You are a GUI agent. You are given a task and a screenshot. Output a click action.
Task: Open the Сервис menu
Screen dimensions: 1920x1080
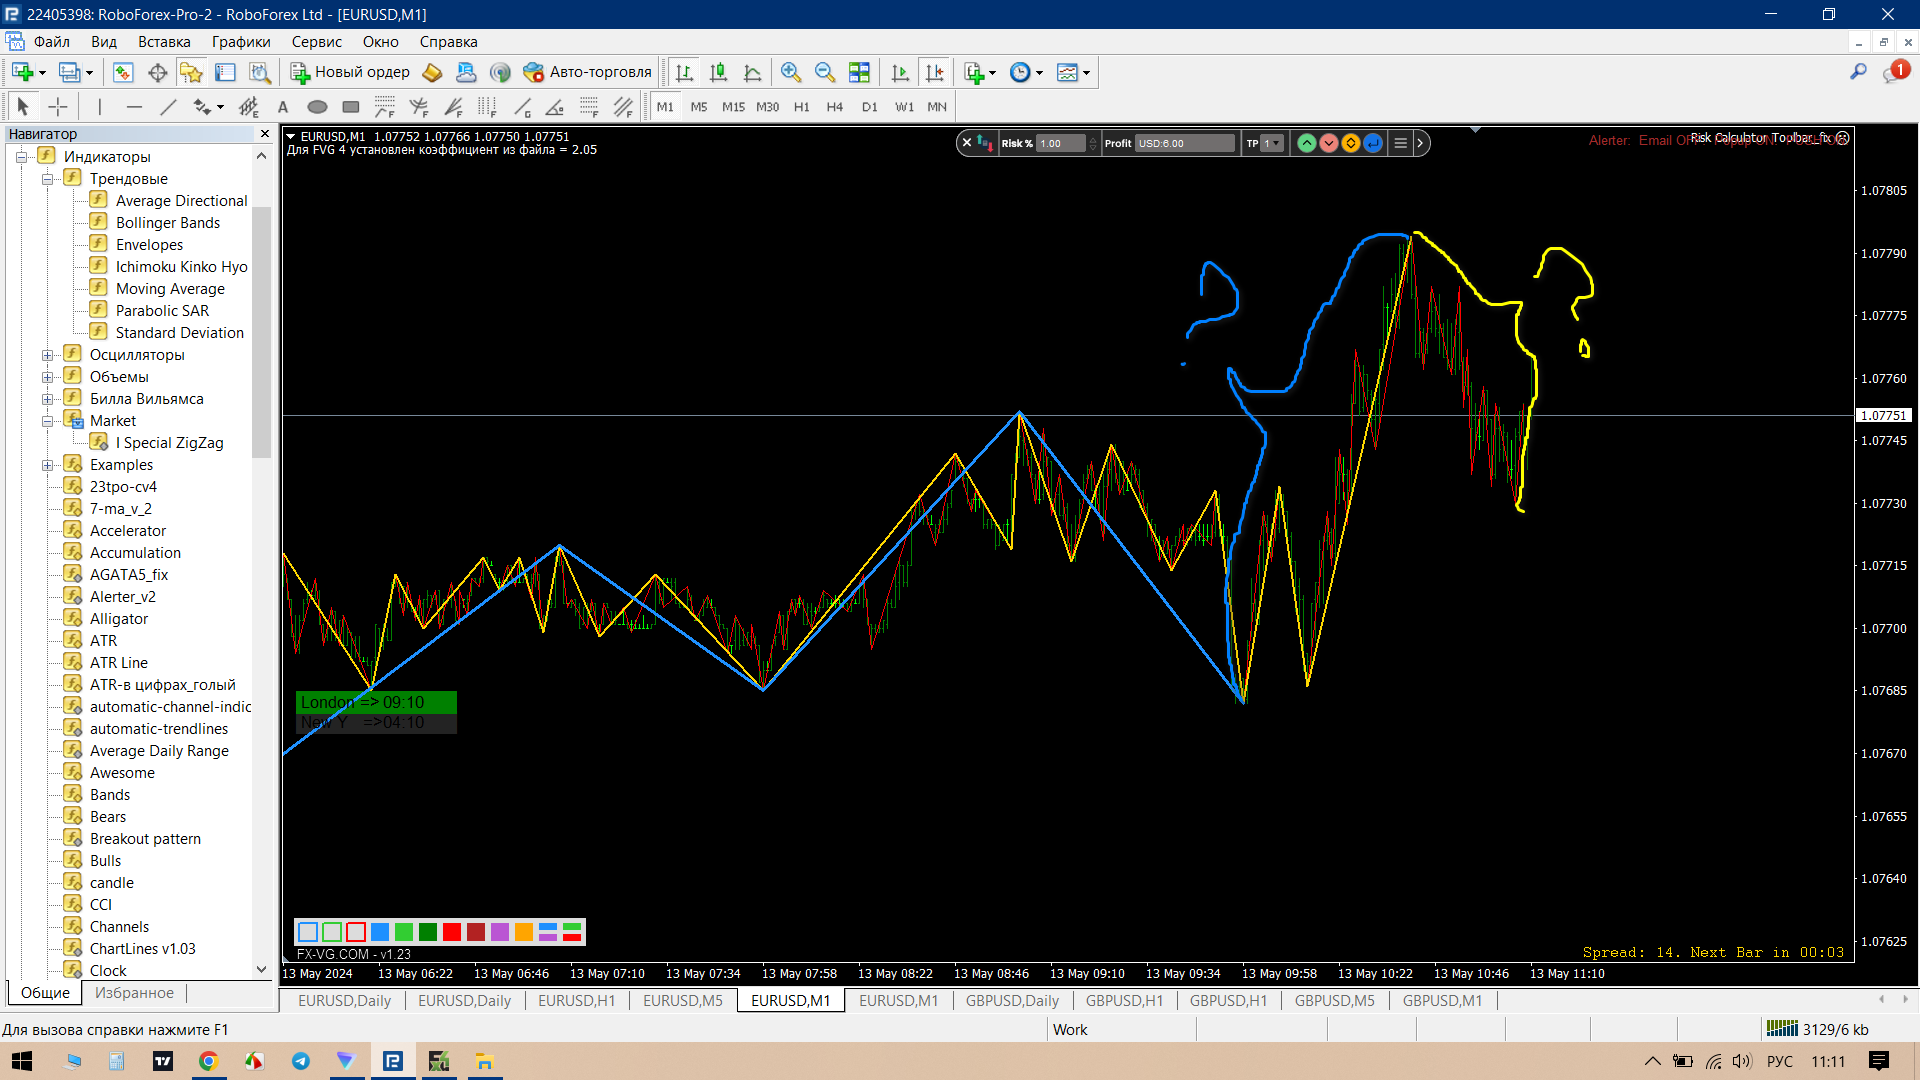(316, 42)
